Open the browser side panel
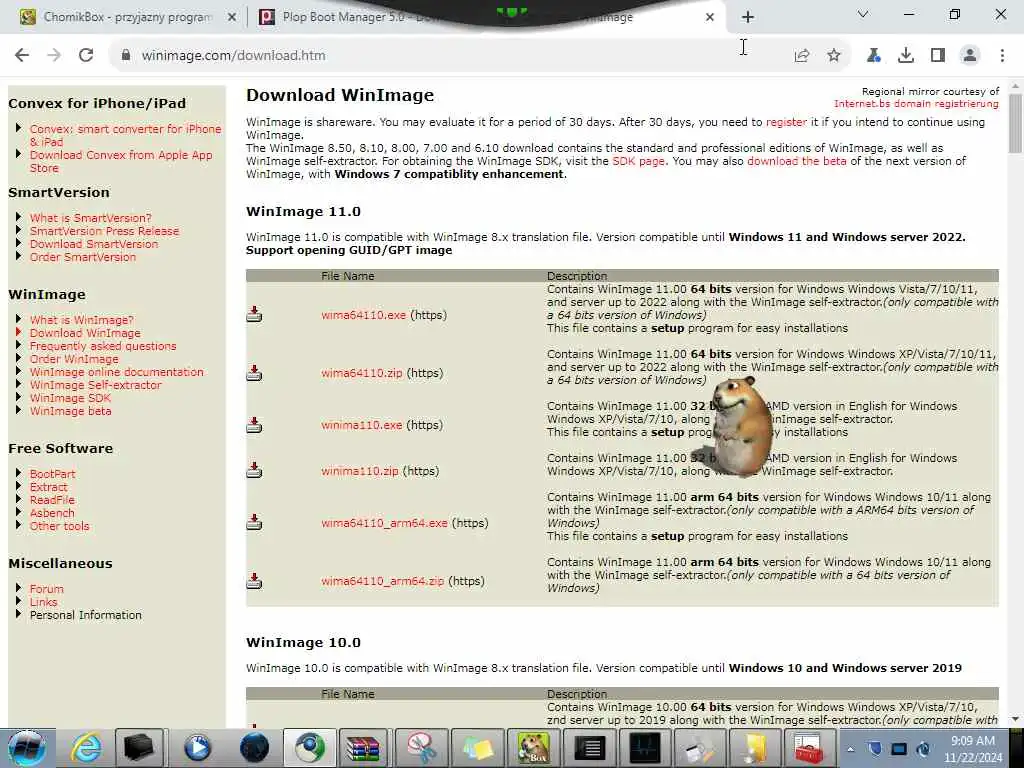Viewport: 1024px width, 768px height. tap(938, 56)
